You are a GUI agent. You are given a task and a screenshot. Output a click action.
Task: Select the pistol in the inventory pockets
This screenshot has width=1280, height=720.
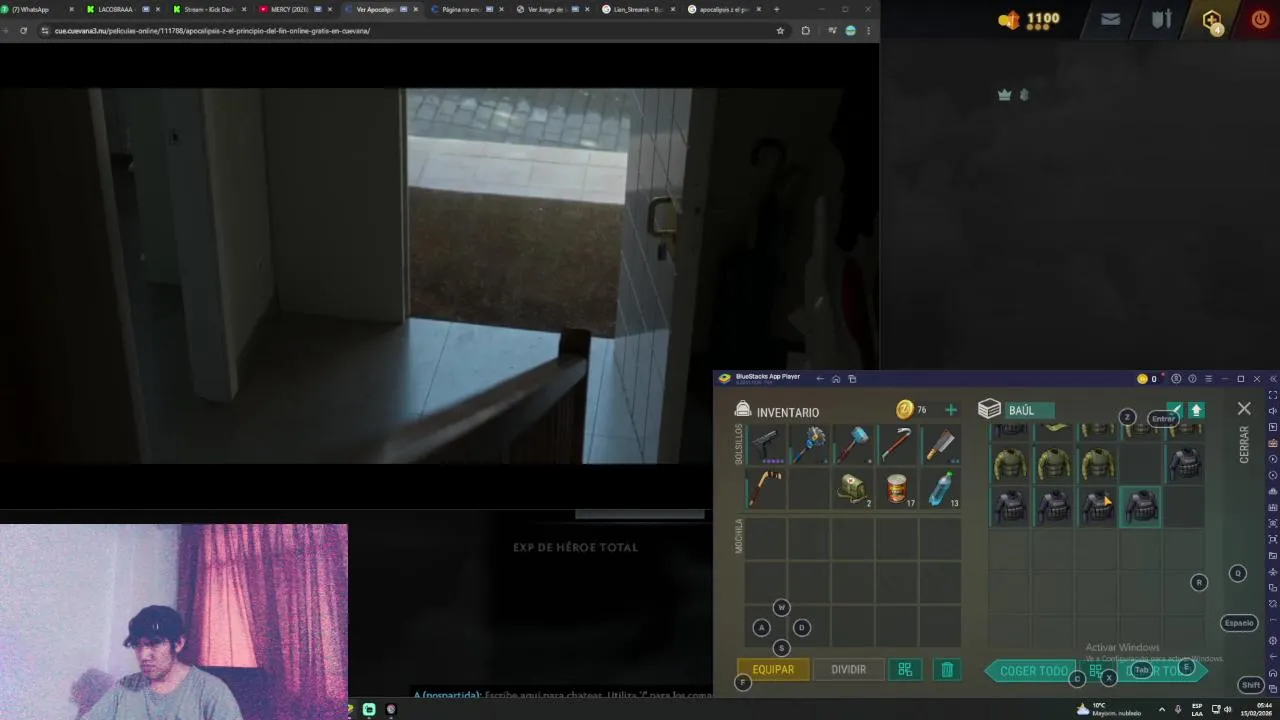pyautogui.click(x=765, y=444)
